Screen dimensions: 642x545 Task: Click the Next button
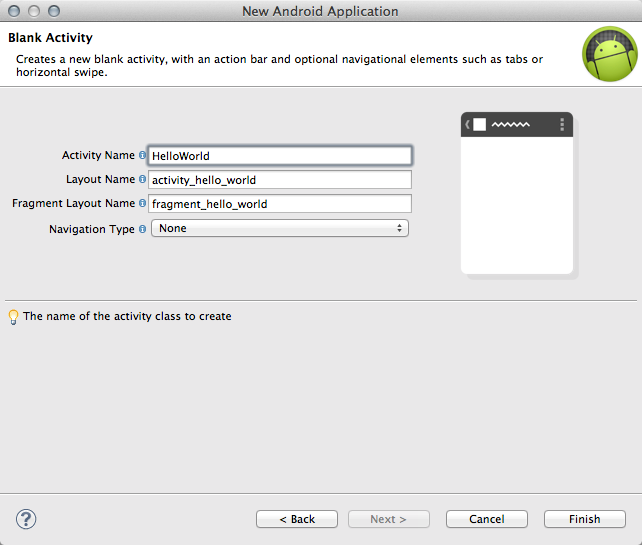[388, 519]
